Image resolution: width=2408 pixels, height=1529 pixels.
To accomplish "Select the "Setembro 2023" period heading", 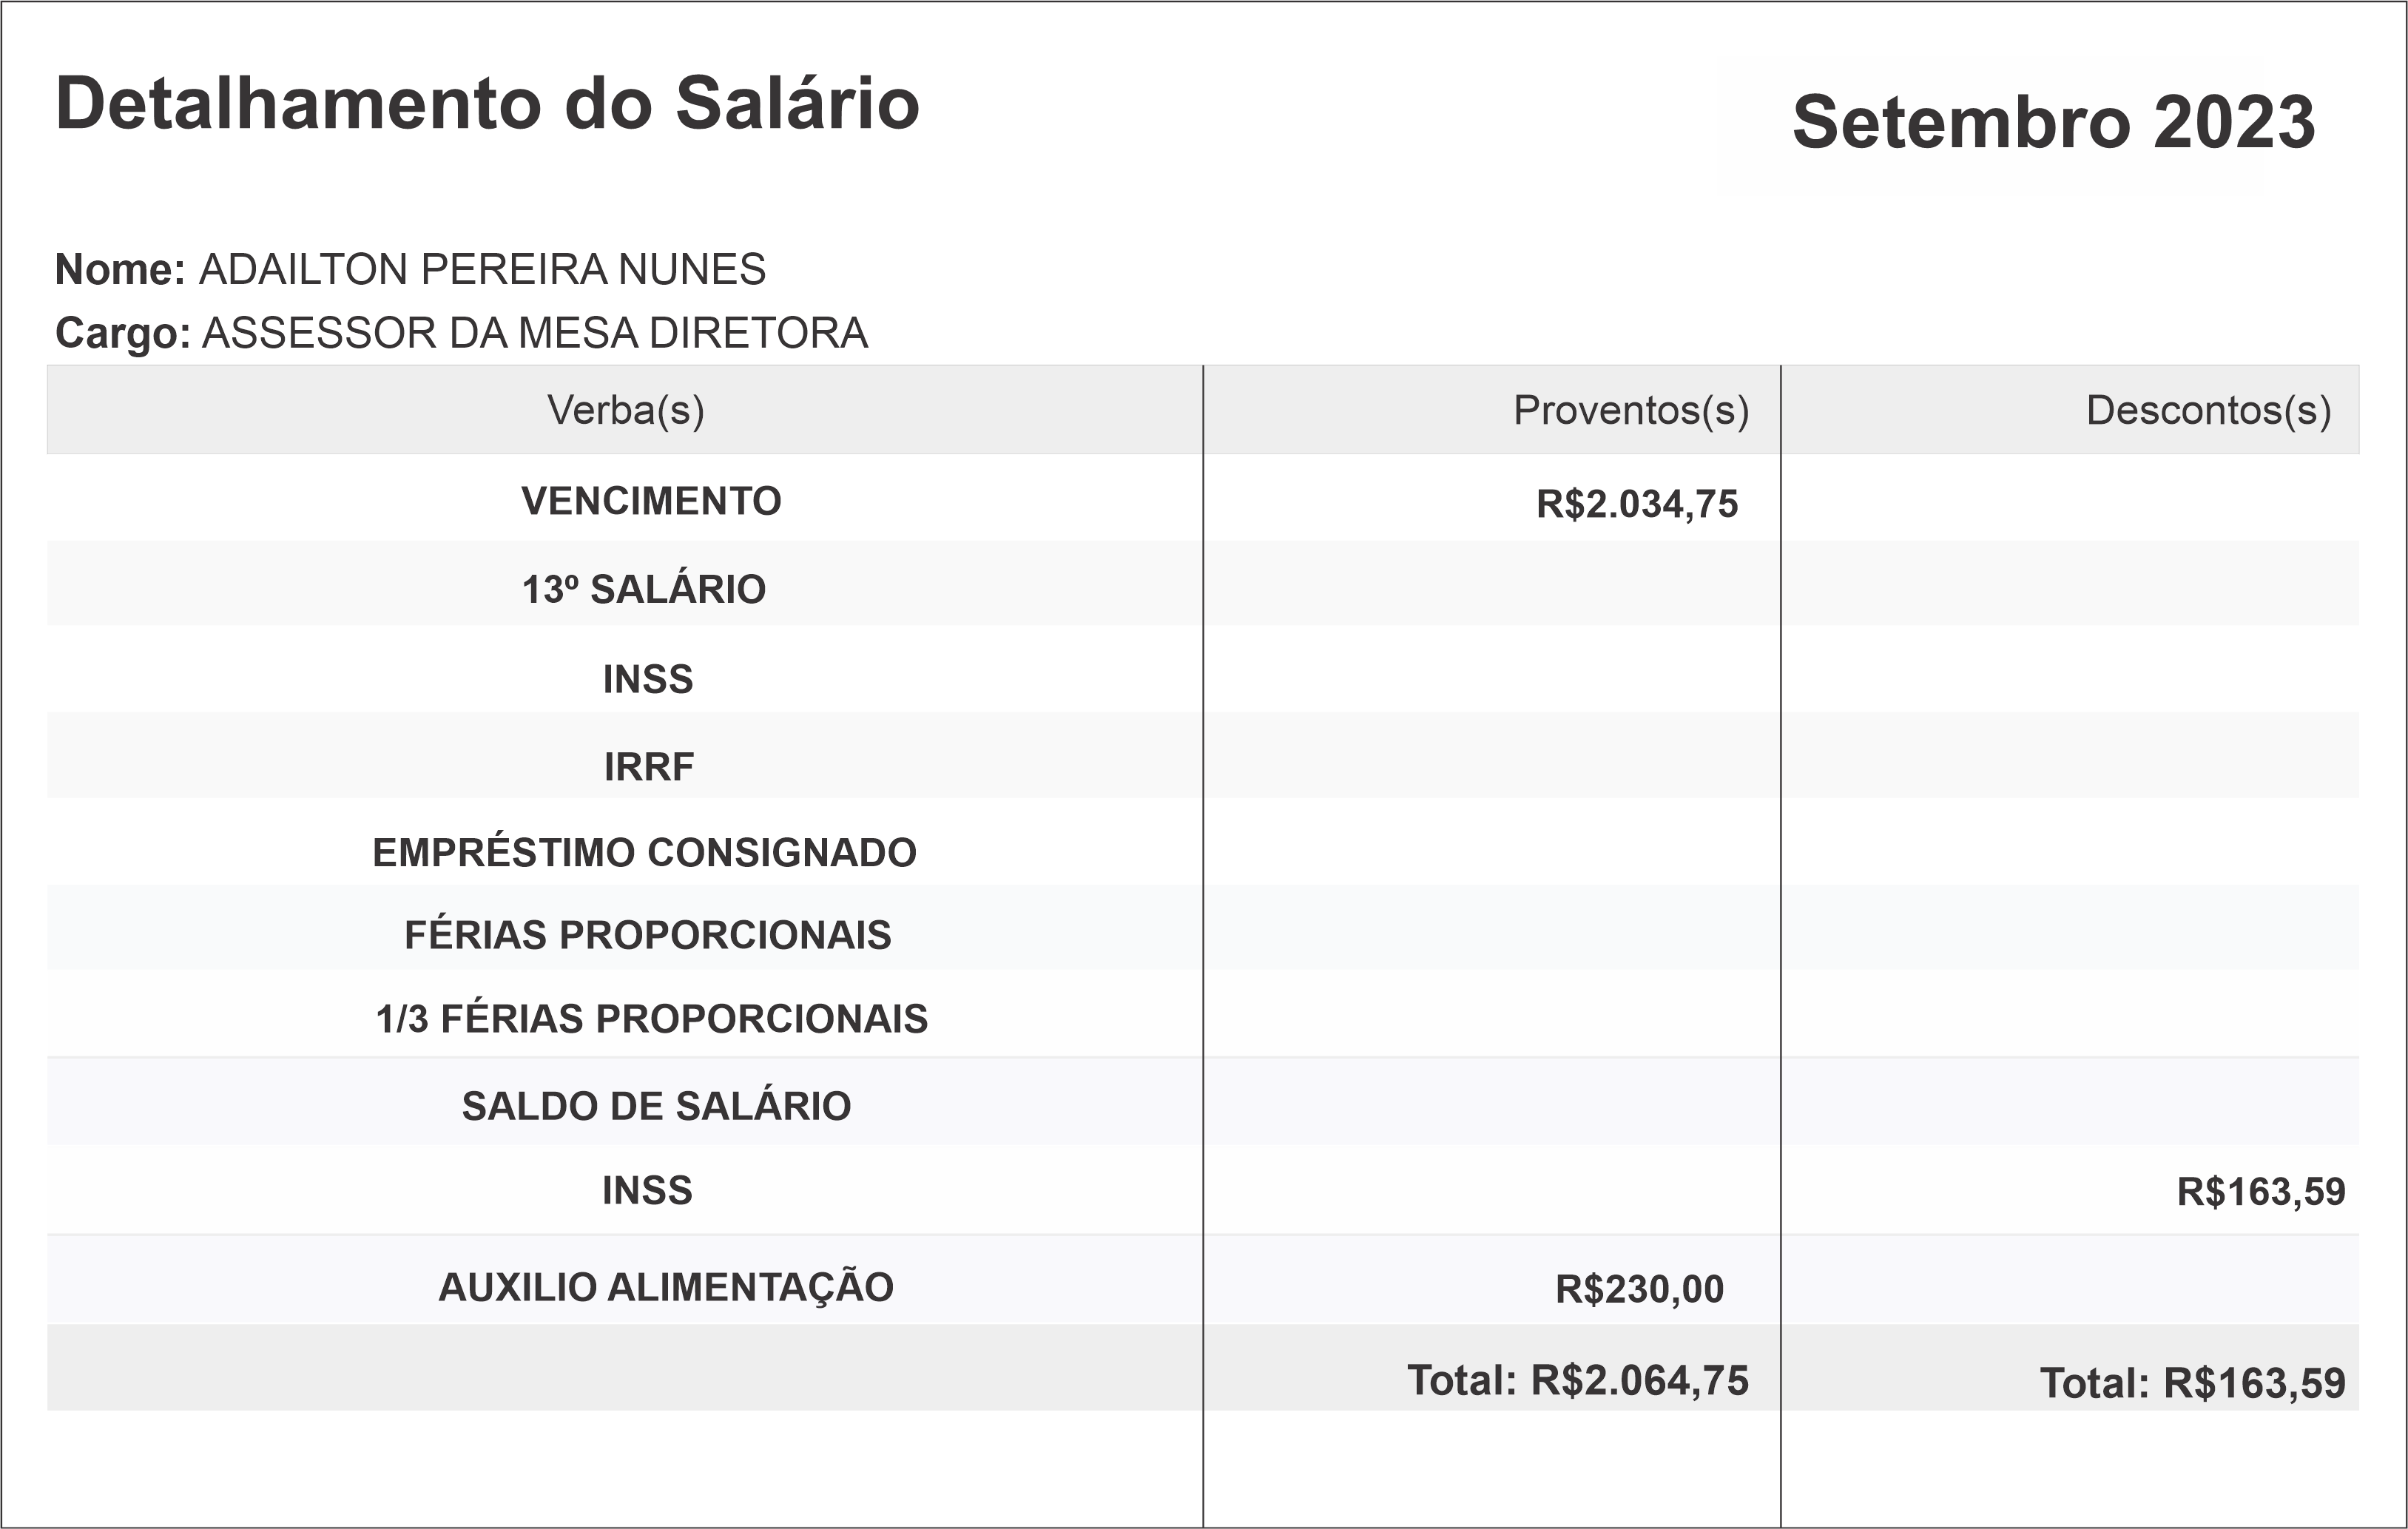I will 2053,122.
